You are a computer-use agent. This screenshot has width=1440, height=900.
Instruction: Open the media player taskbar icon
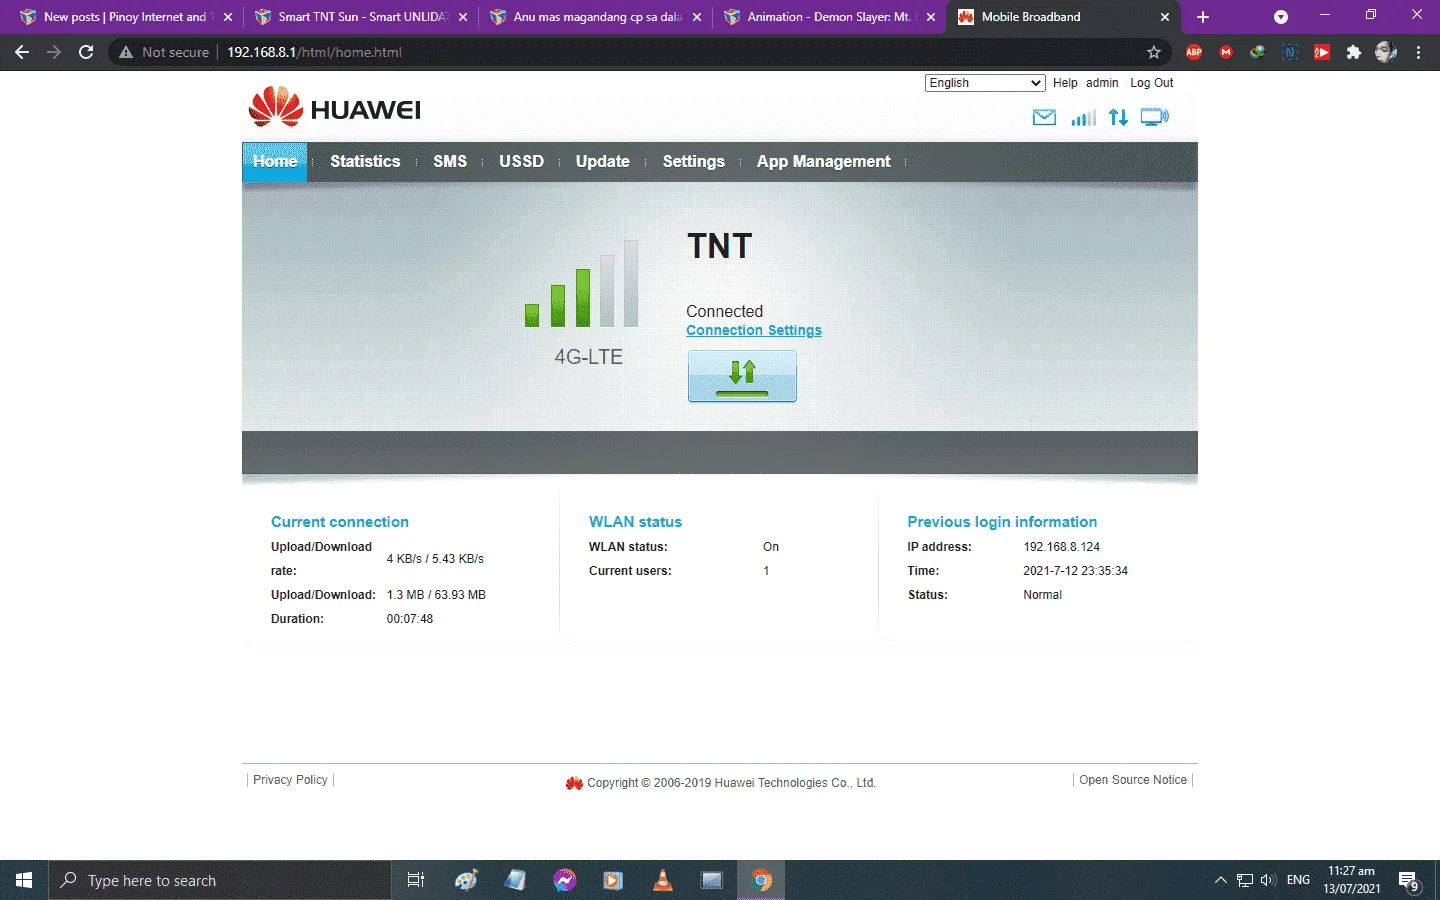click(613, 880)
